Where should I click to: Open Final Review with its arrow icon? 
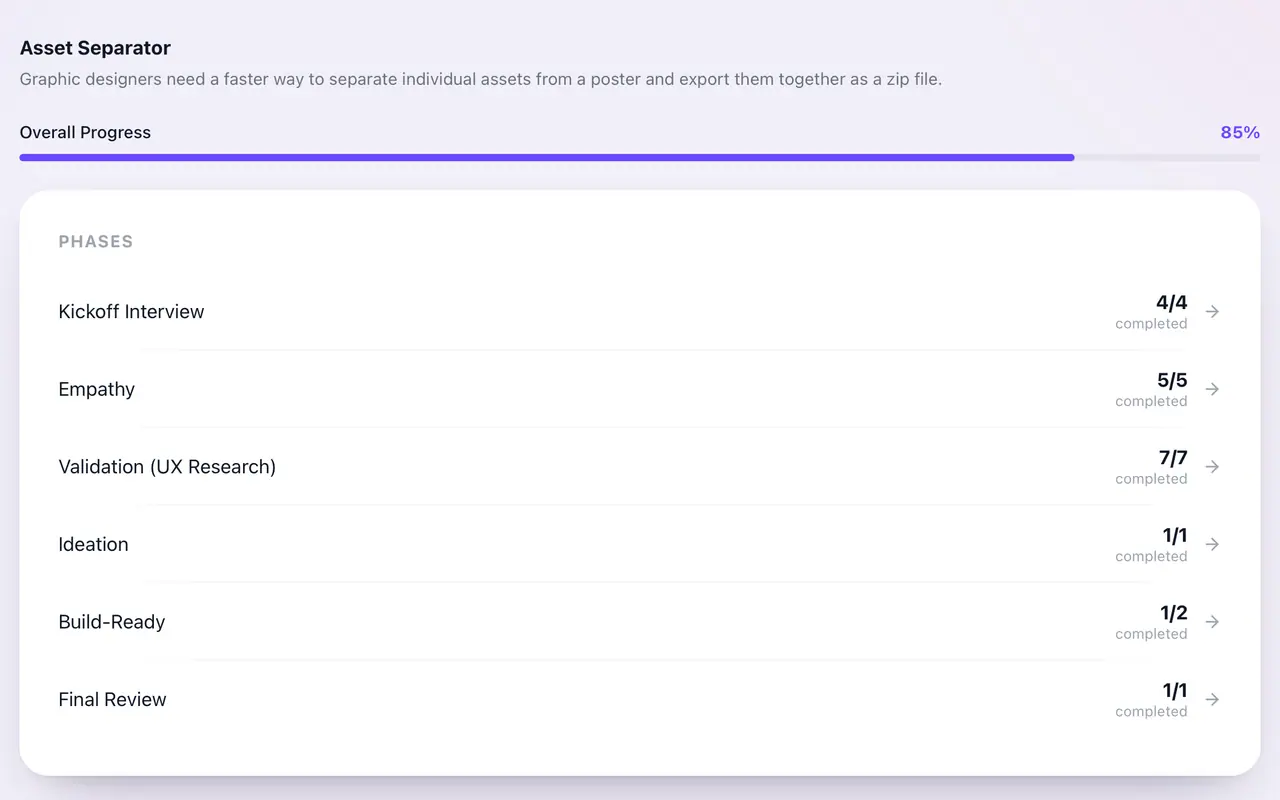[1212, 699]
